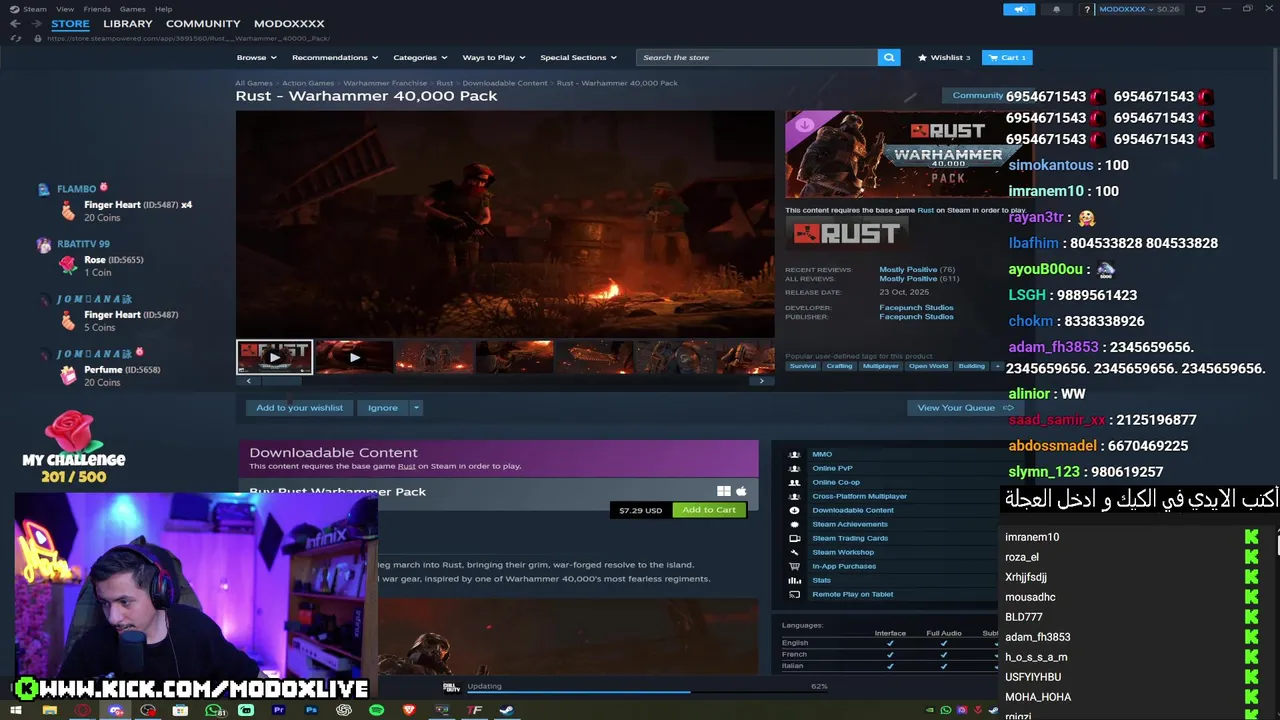This screenshot has width=1280, height=720.
Task: Click the In-App Purchases cart icon
Action: [x=795, y=566]
